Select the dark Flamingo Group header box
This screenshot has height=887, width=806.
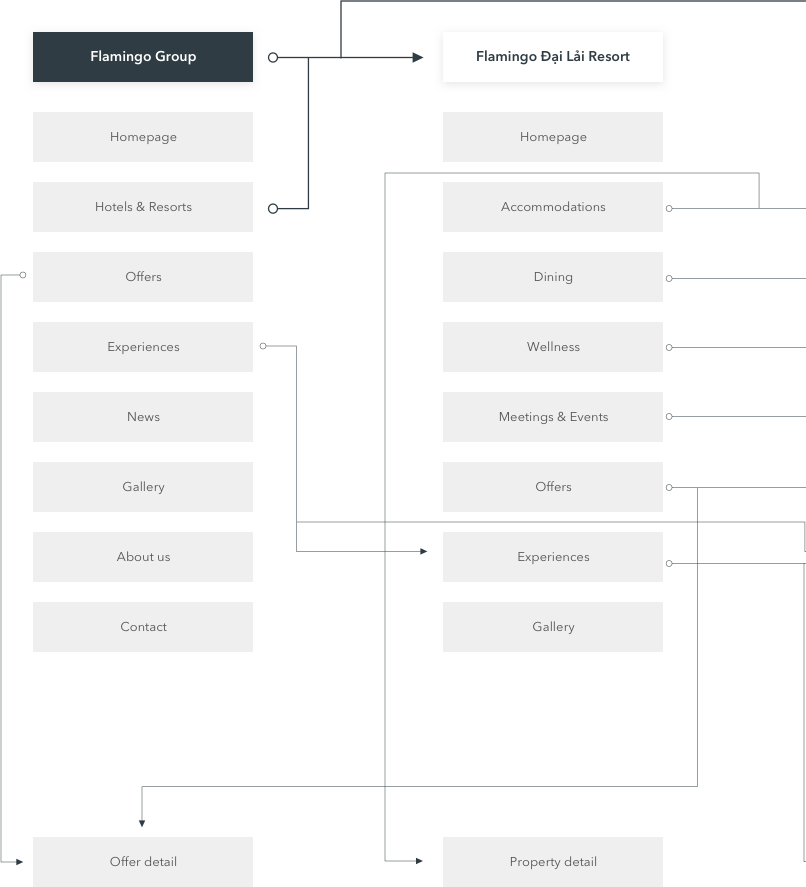click(143, 57)
